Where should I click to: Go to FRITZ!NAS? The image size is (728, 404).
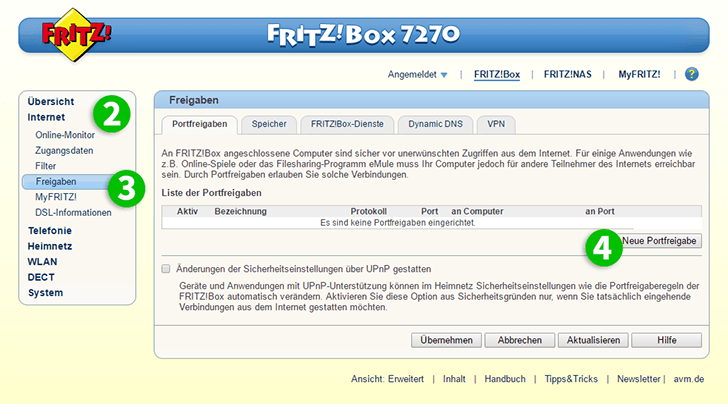tap(567, 74)
